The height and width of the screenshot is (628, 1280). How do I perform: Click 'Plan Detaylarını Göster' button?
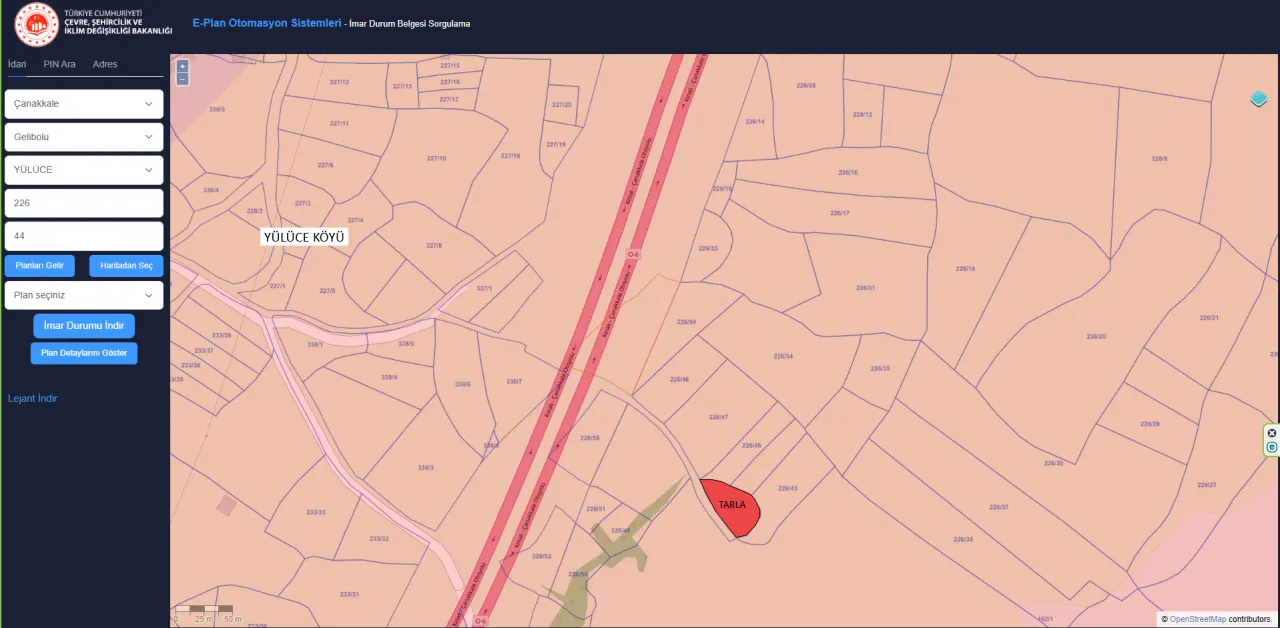coord(84,353)
